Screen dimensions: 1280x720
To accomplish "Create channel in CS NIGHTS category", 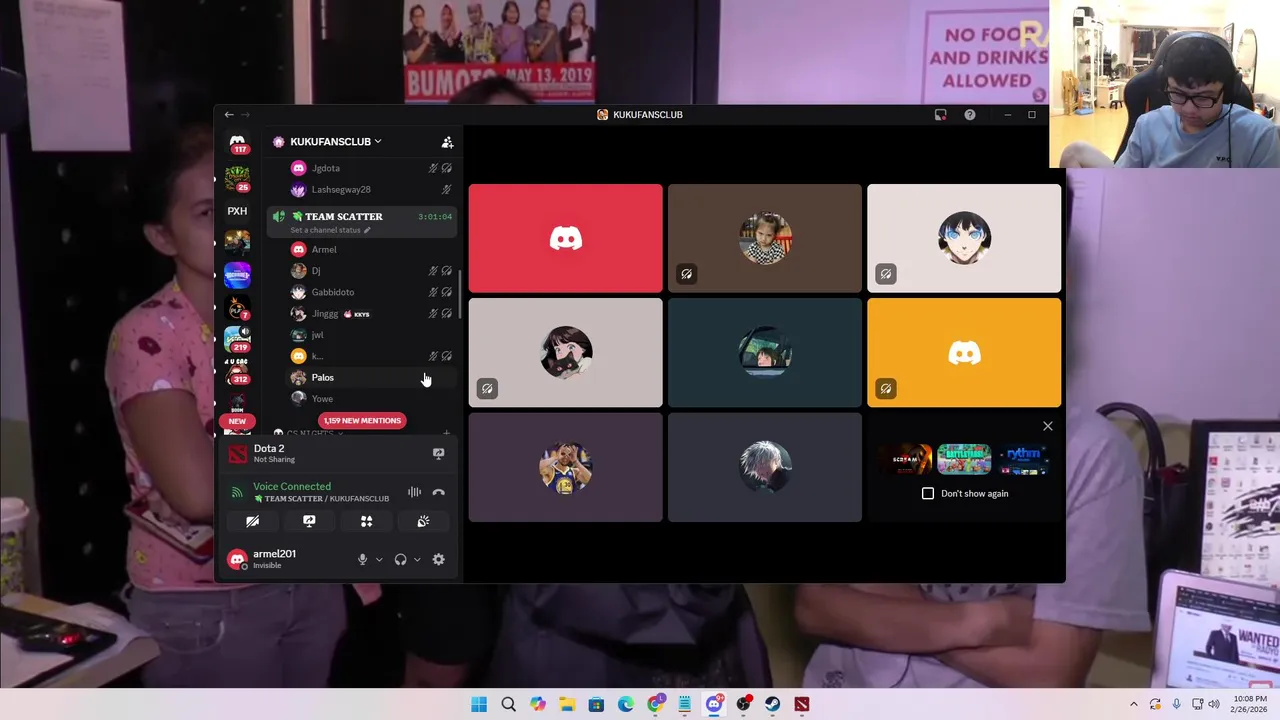I will point(446,433).
